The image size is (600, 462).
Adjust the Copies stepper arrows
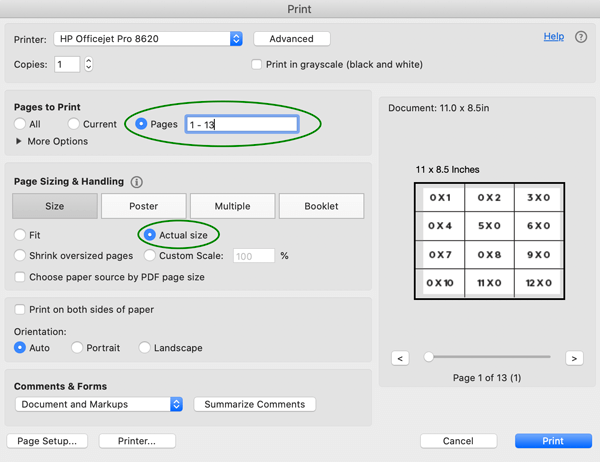point(88,64)
